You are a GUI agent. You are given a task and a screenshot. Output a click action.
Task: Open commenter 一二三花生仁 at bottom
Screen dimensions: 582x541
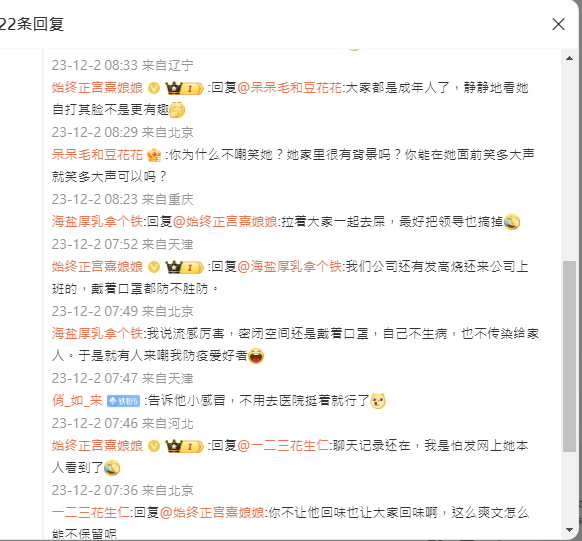tap(91, 513)
